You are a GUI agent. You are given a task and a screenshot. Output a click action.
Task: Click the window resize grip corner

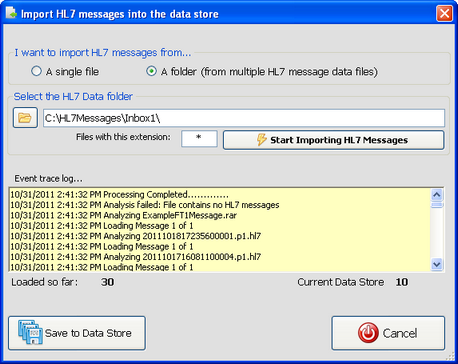(x=450, y=356)
